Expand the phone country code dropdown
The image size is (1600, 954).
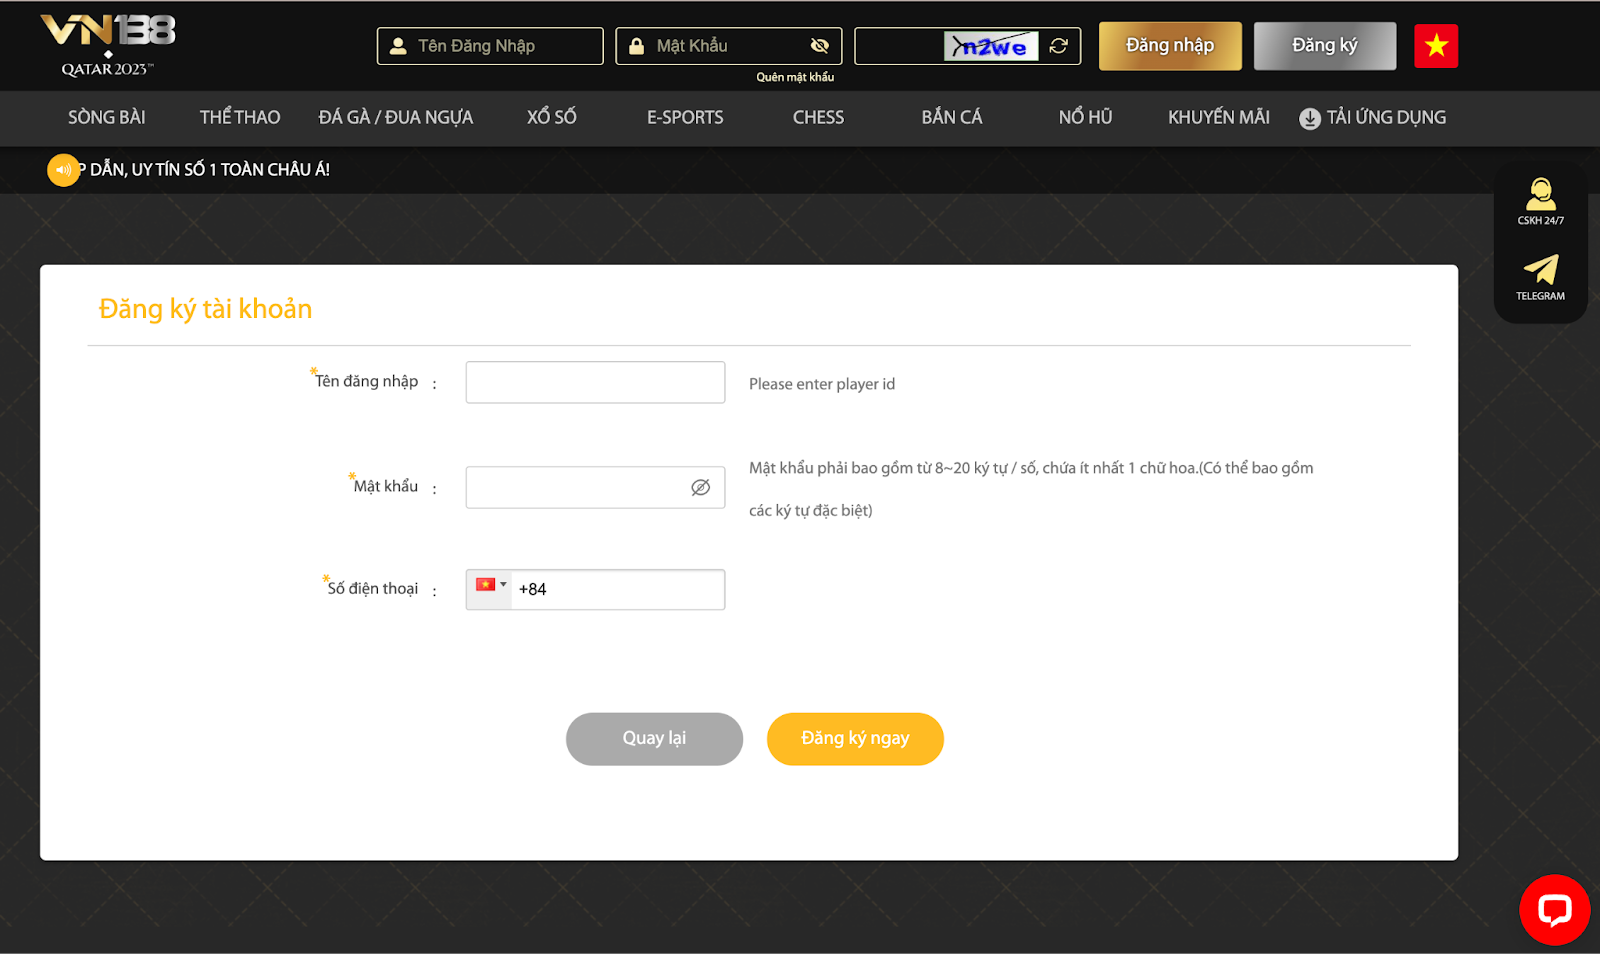point(490,586)
